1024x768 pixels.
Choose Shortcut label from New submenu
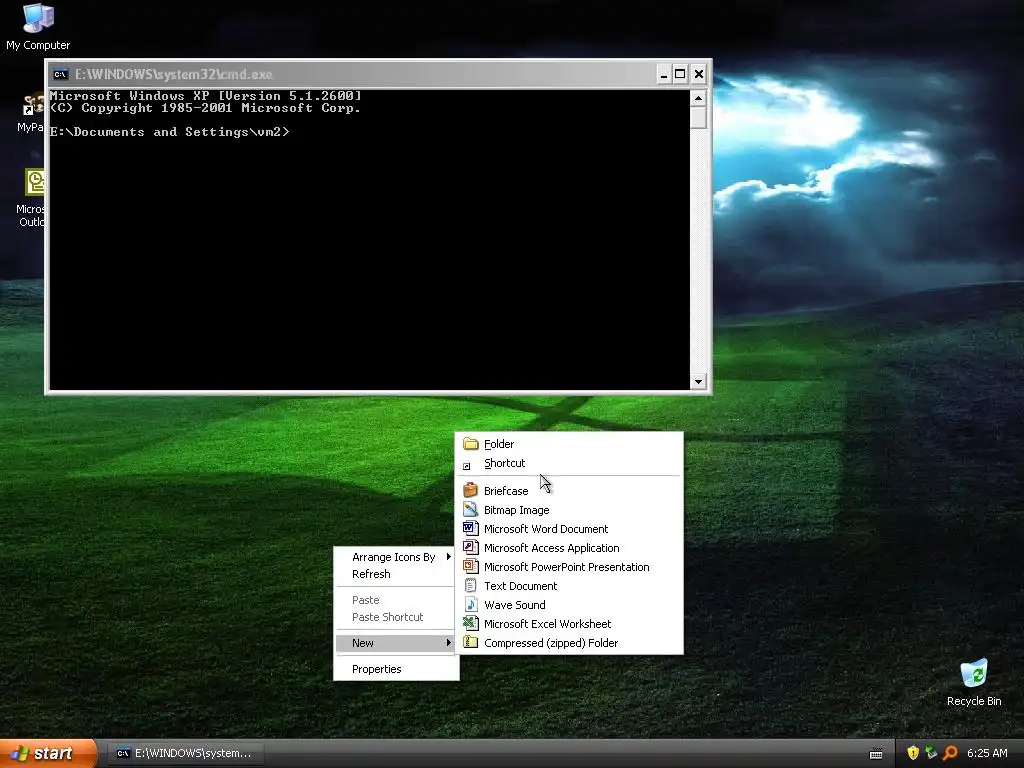(504, 463)
